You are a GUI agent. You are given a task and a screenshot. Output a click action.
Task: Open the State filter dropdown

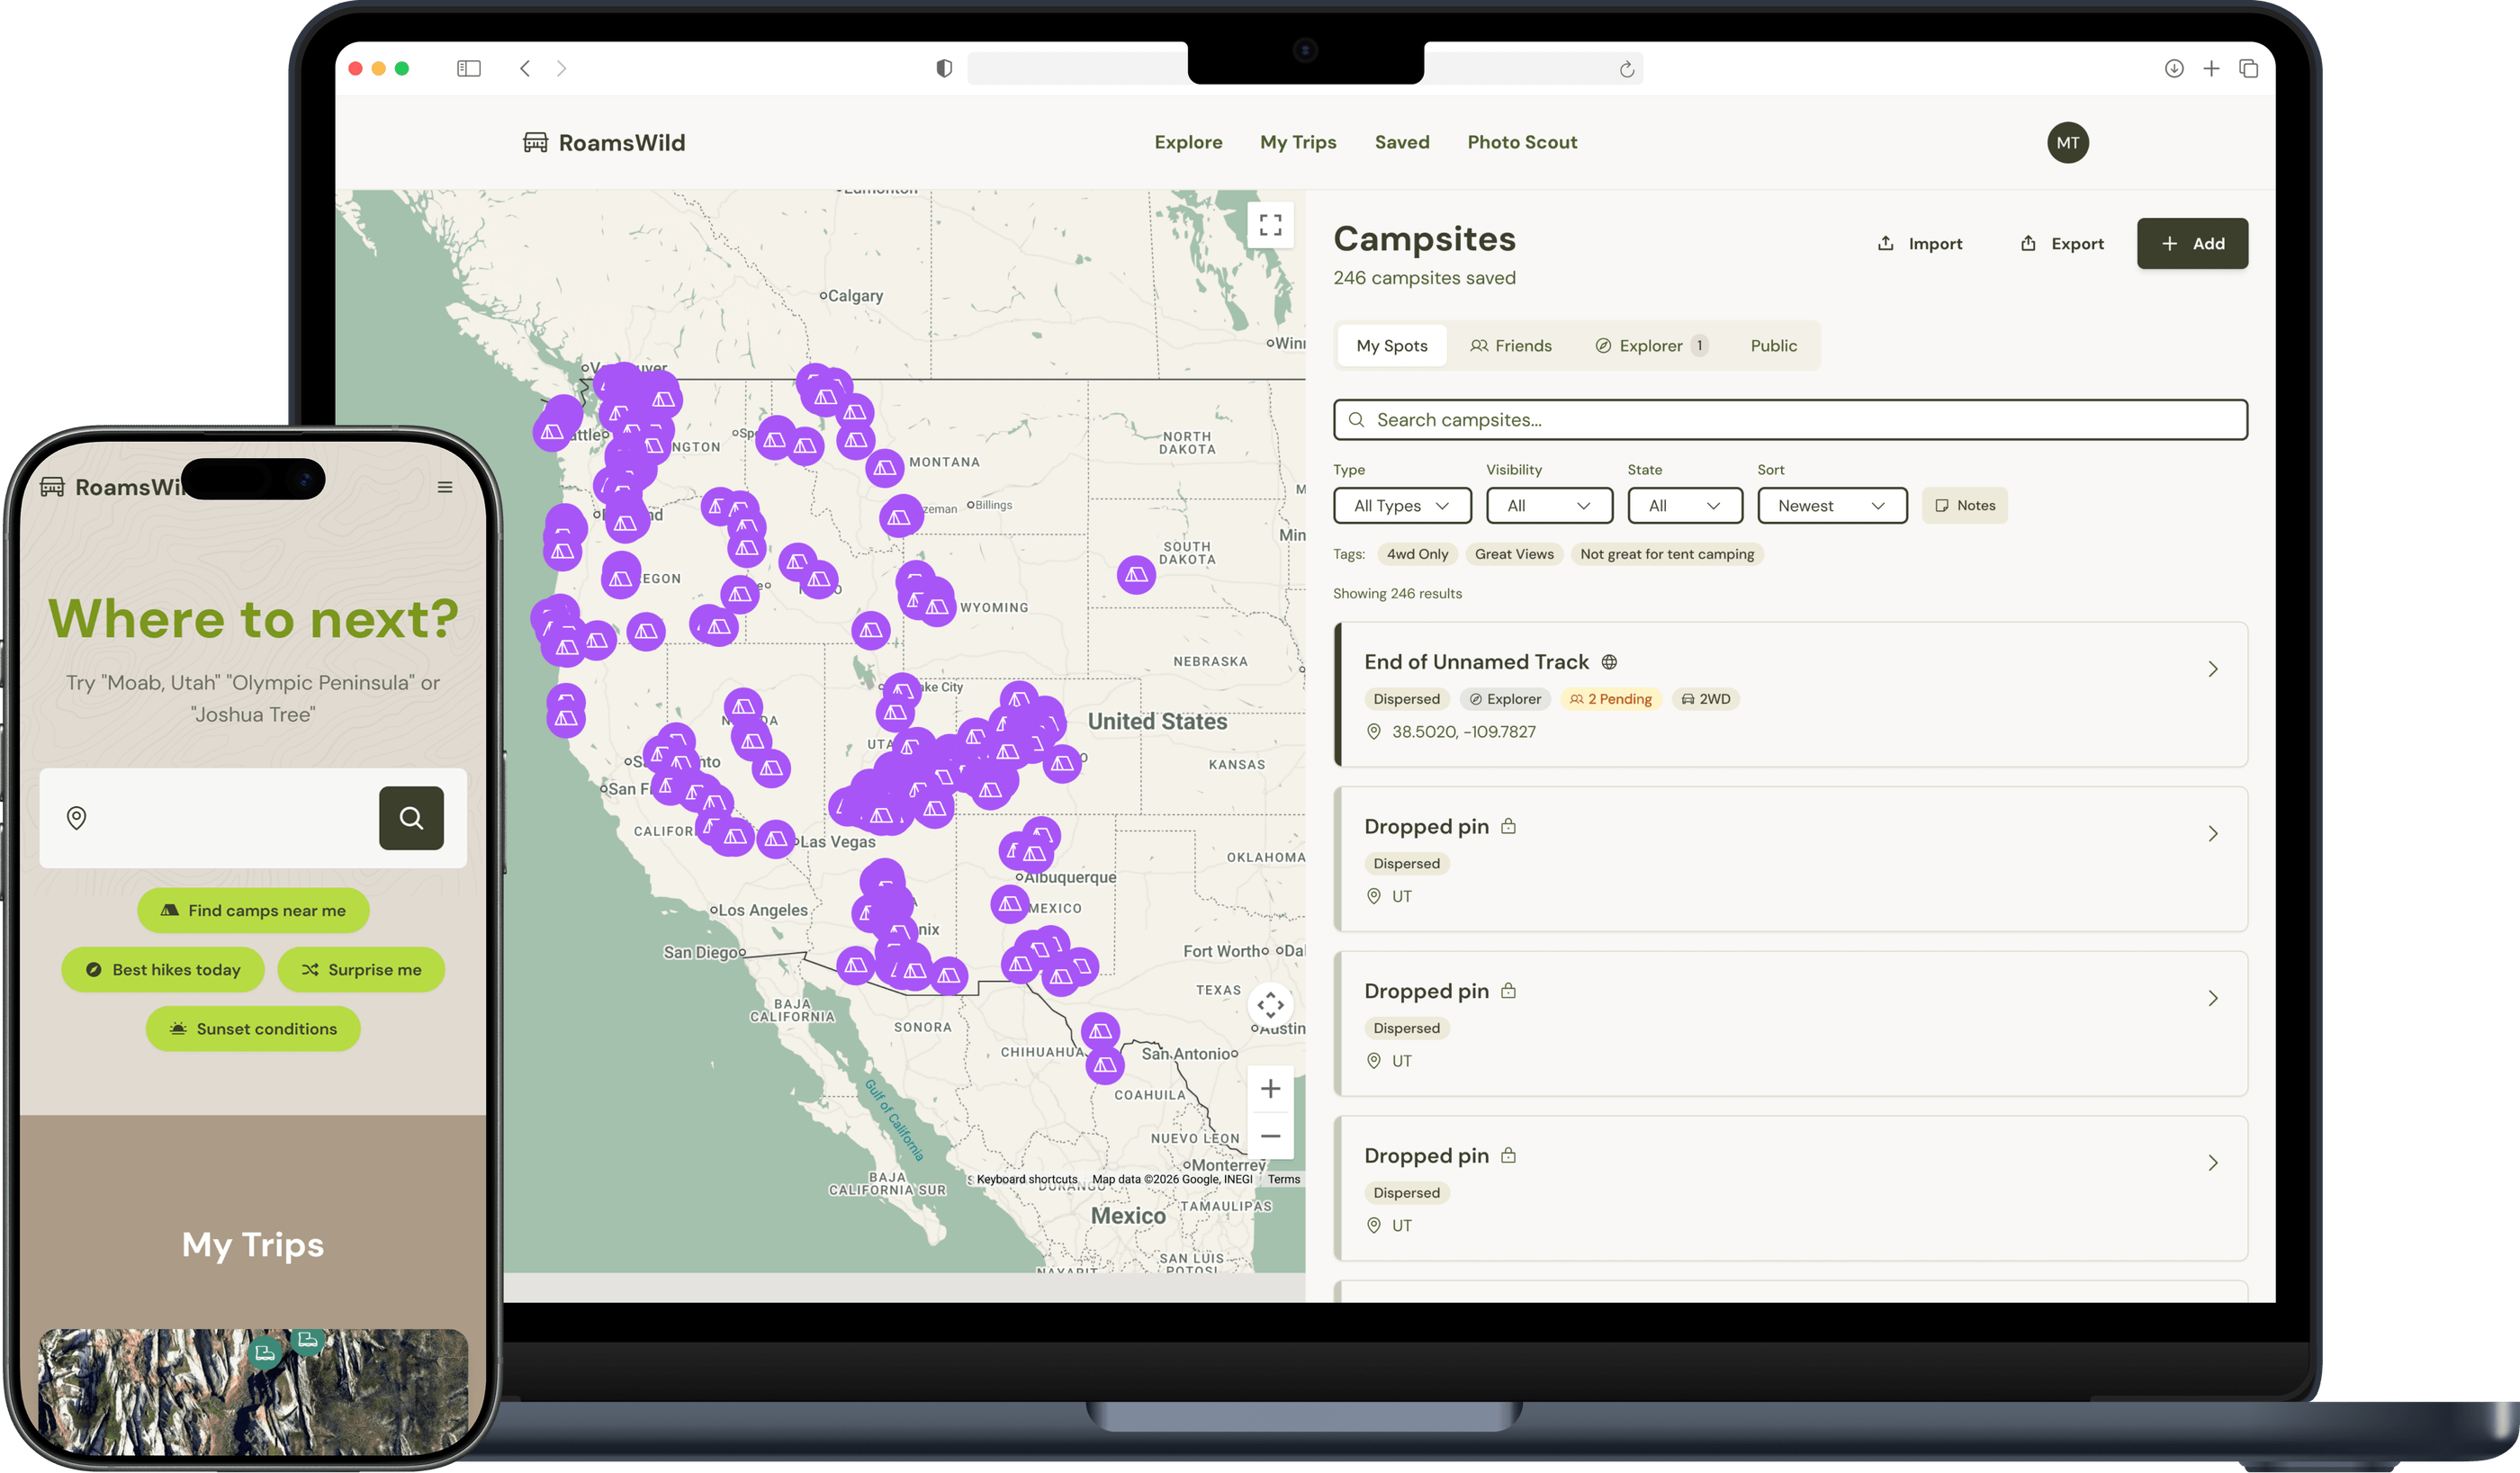click(x=1685, y=505)
